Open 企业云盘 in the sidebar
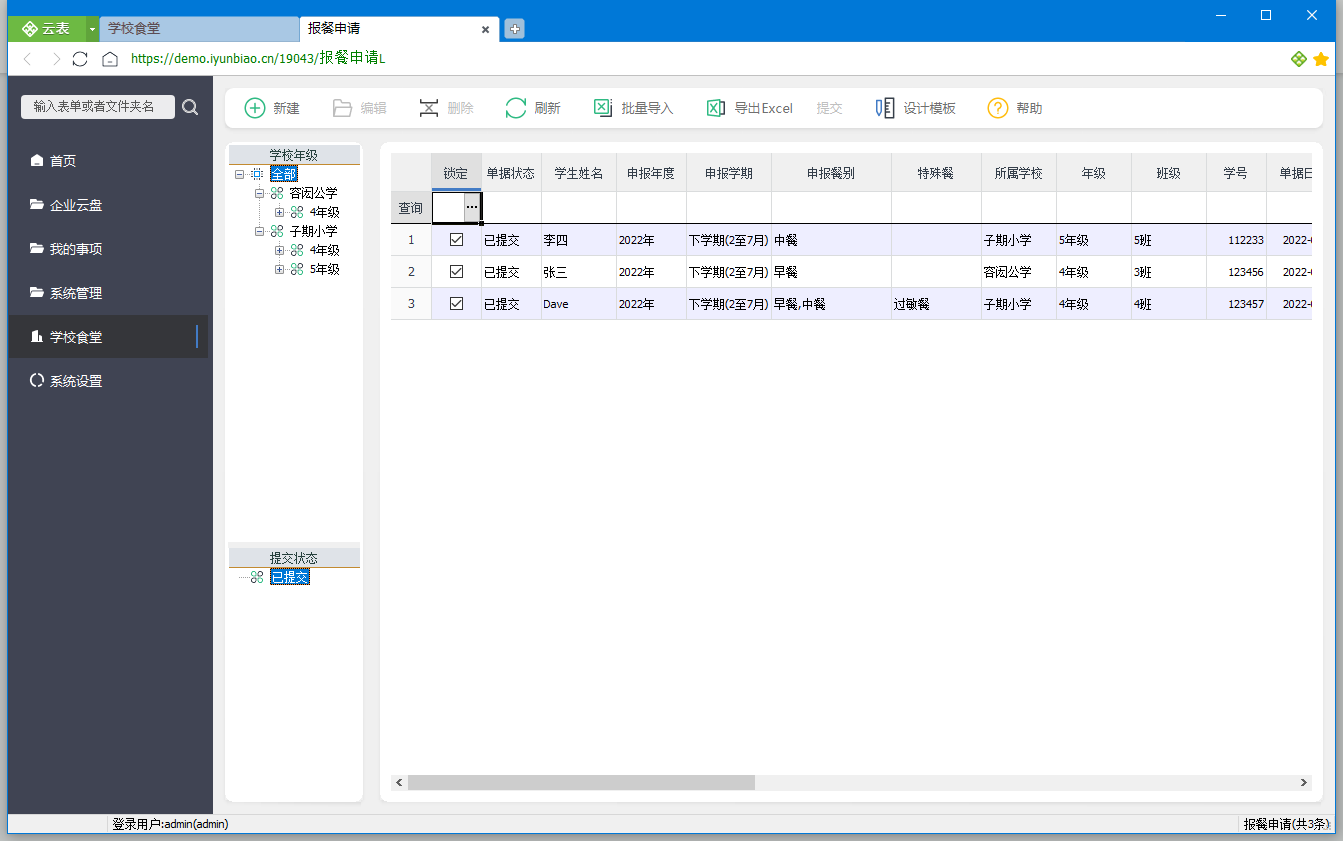 coord(108,205)
